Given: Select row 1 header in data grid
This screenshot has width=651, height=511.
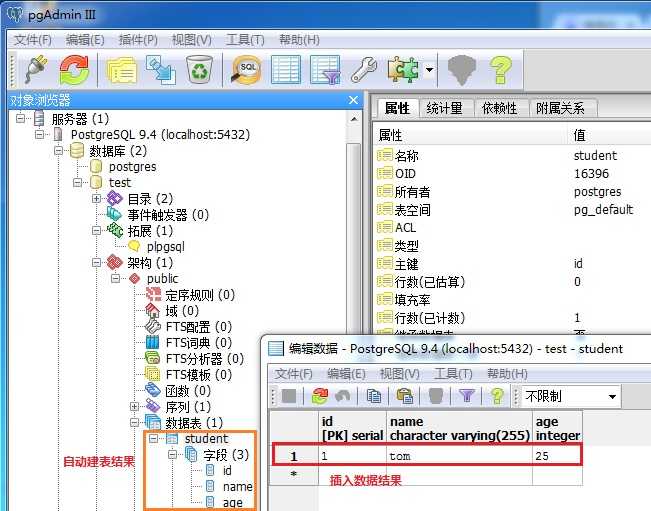Looking at the screenshot, I should pyautogui.click(x=294, y=456).
